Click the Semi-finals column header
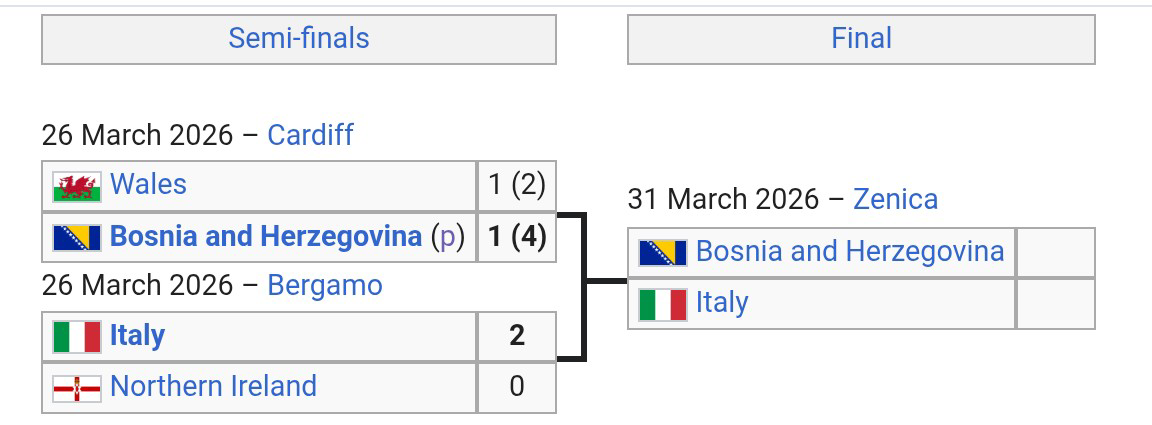 pyautogui.click(x=299, y=39)
